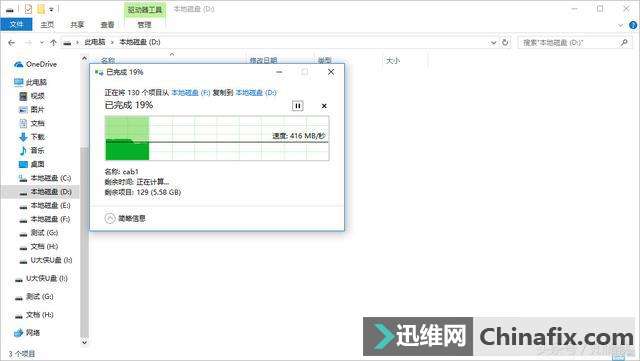This screenshot has height=361, width=640.
Task: Select 本地磁盘 (C:) drive in sidebar
Action: point(45,178)
